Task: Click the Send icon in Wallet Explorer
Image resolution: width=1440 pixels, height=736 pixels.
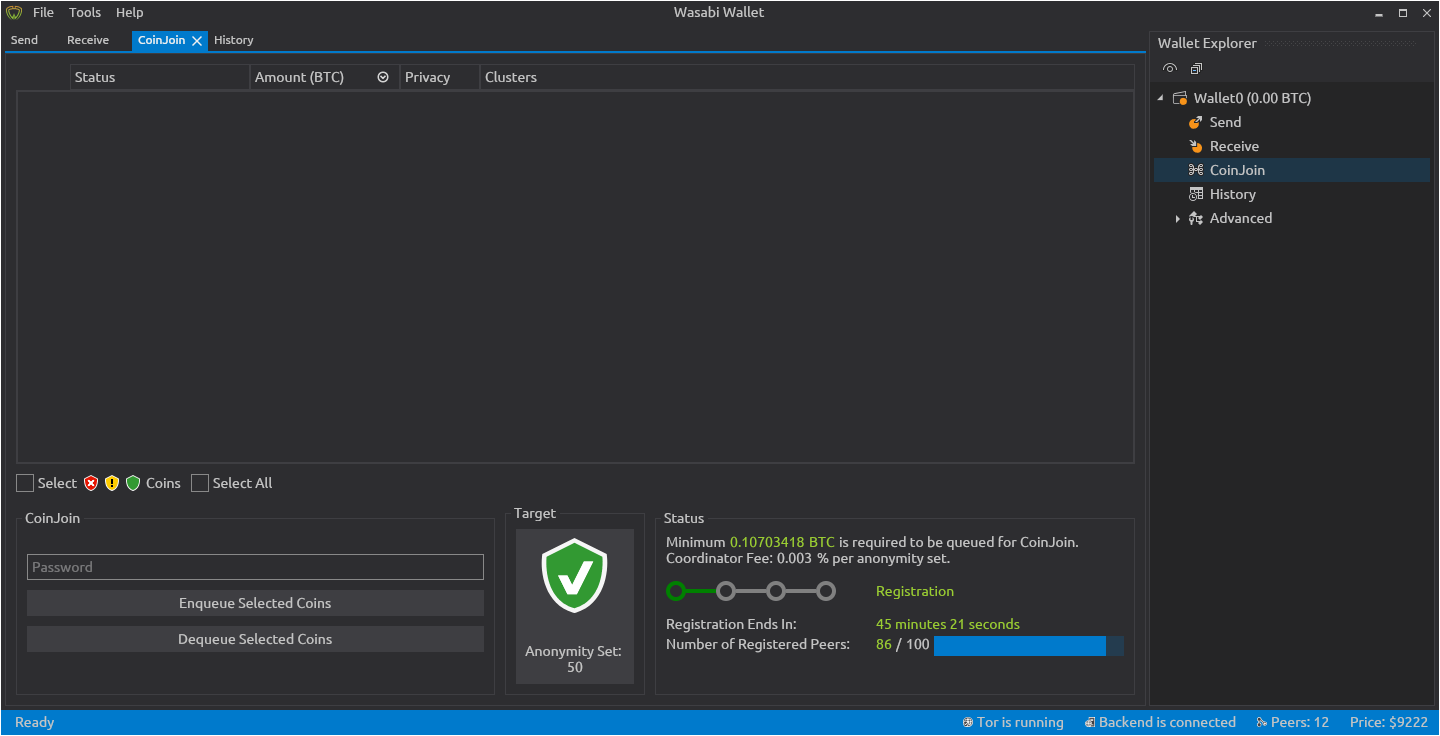Action: coord(1195,122)
